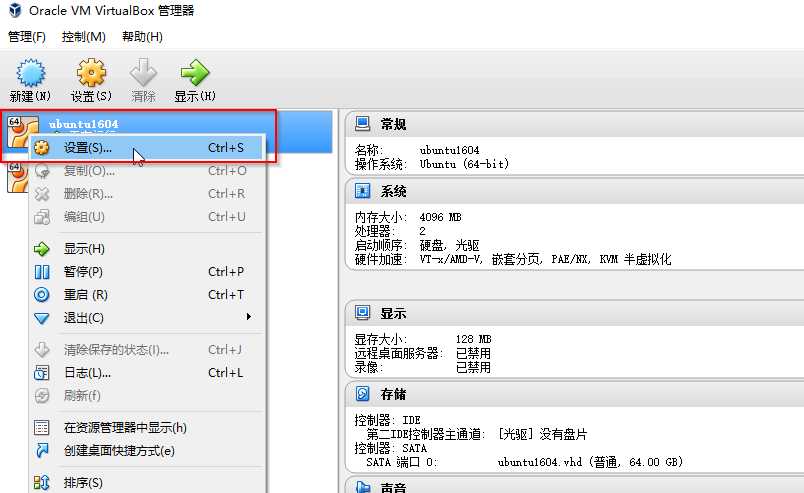
Task: Click the chip icon of 系统 section
Action: 363,191
